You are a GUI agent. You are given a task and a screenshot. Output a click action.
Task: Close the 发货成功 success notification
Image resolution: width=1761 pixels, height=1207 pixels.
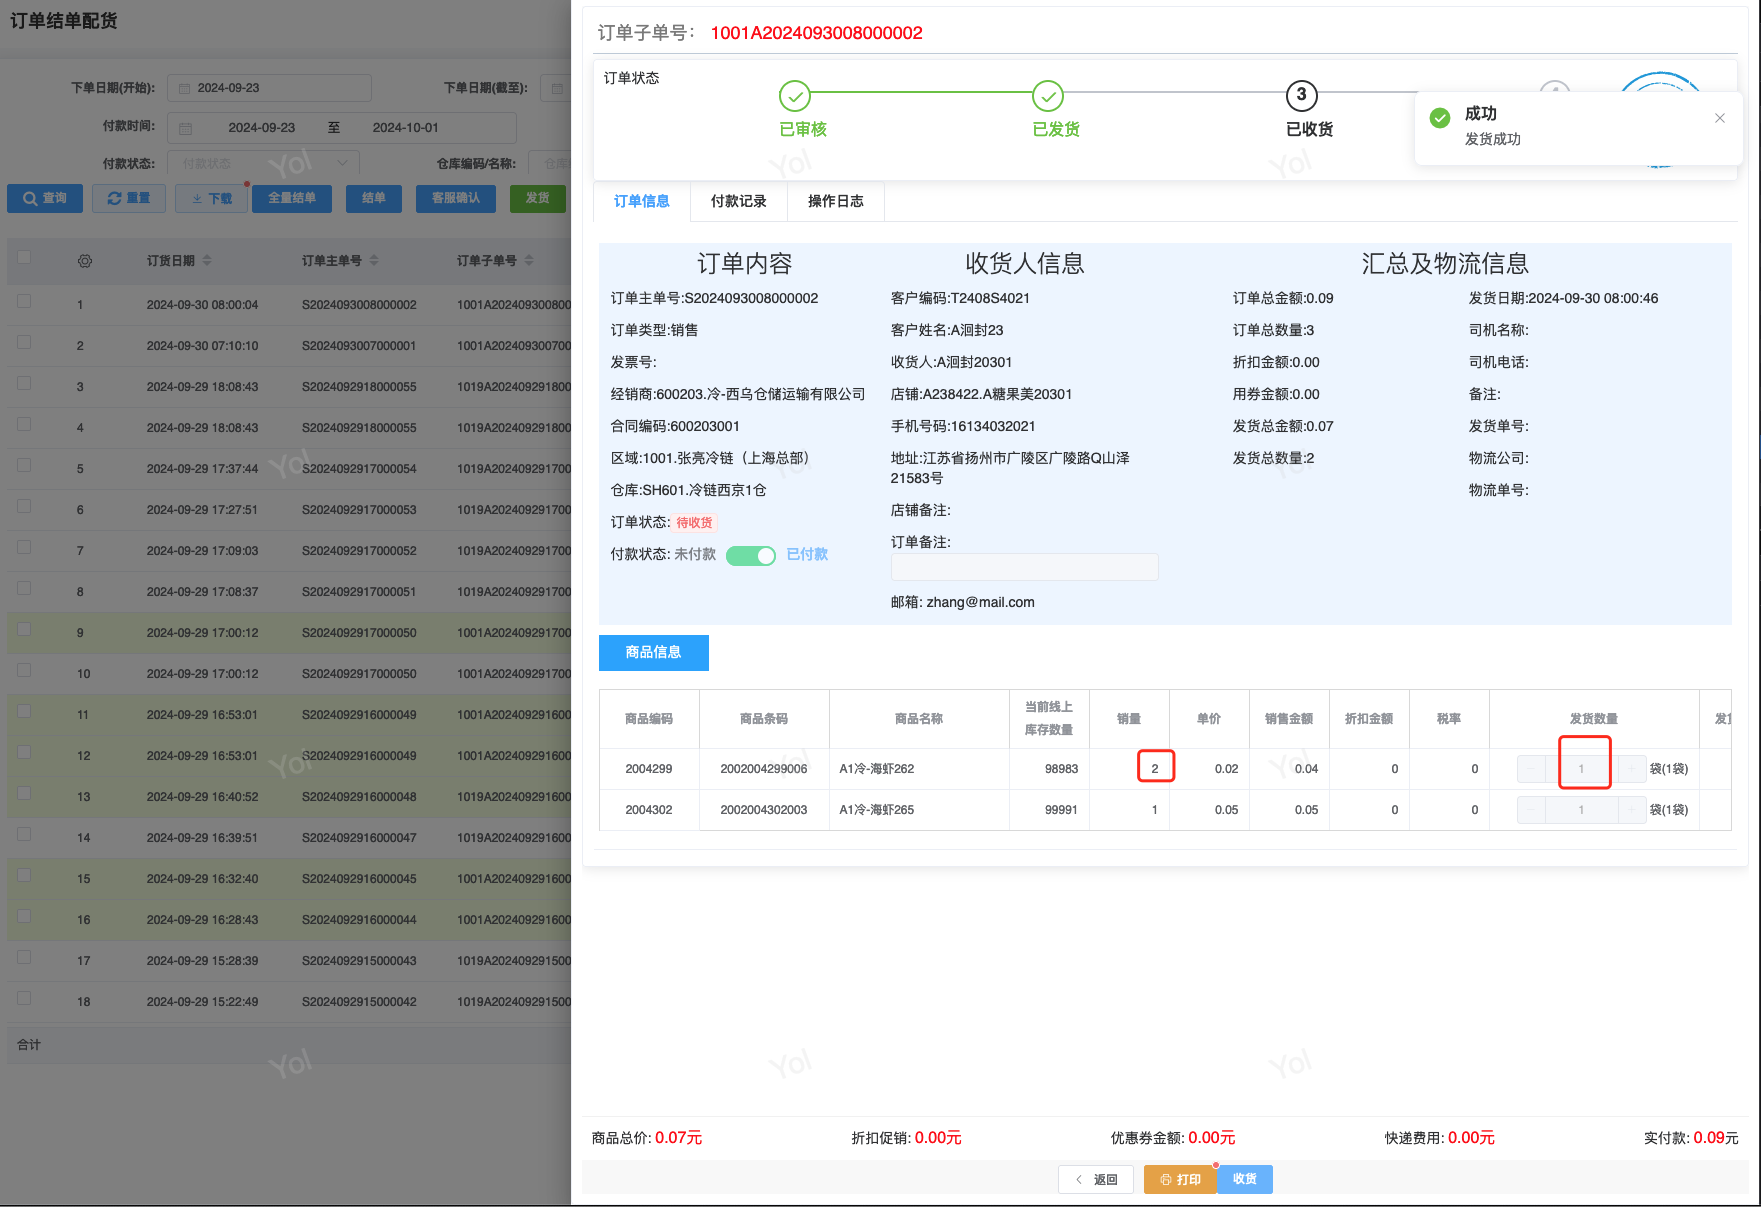click(x=1719, y=118)
